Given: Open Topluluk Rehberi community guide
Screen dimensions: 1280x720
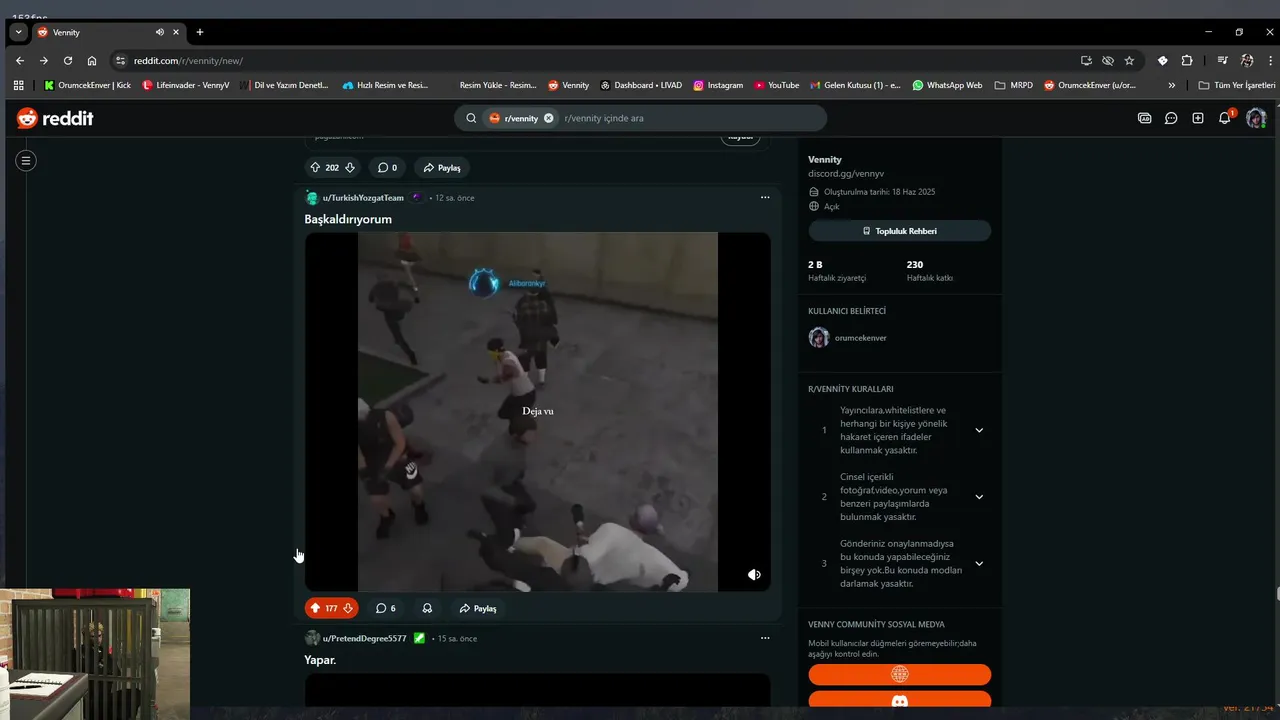Looking at the screenshot, I should (900, 231).
